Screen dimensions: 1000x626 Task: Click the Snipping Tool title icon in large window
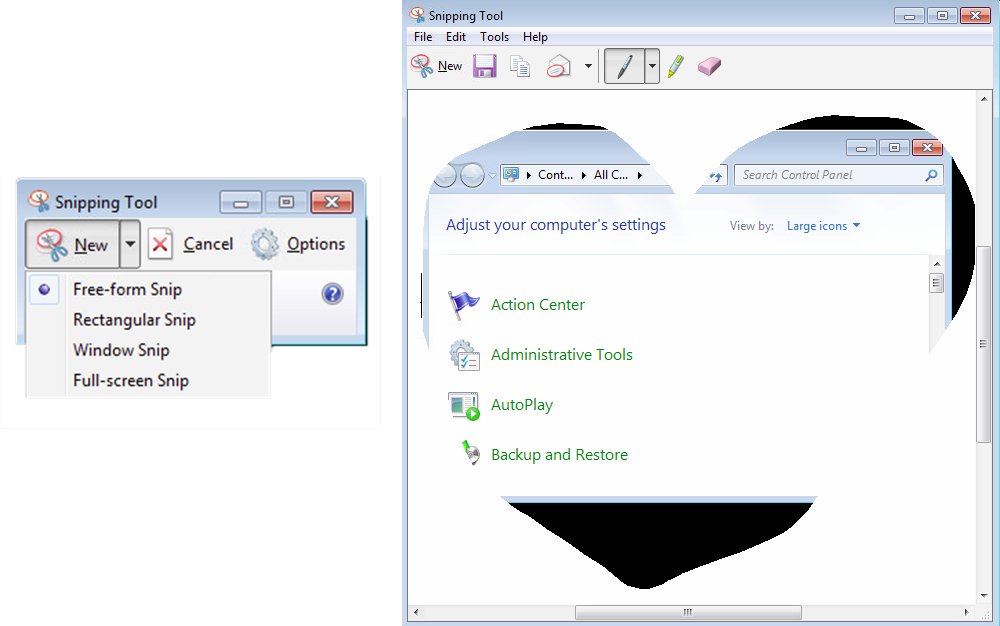[418, 14]
